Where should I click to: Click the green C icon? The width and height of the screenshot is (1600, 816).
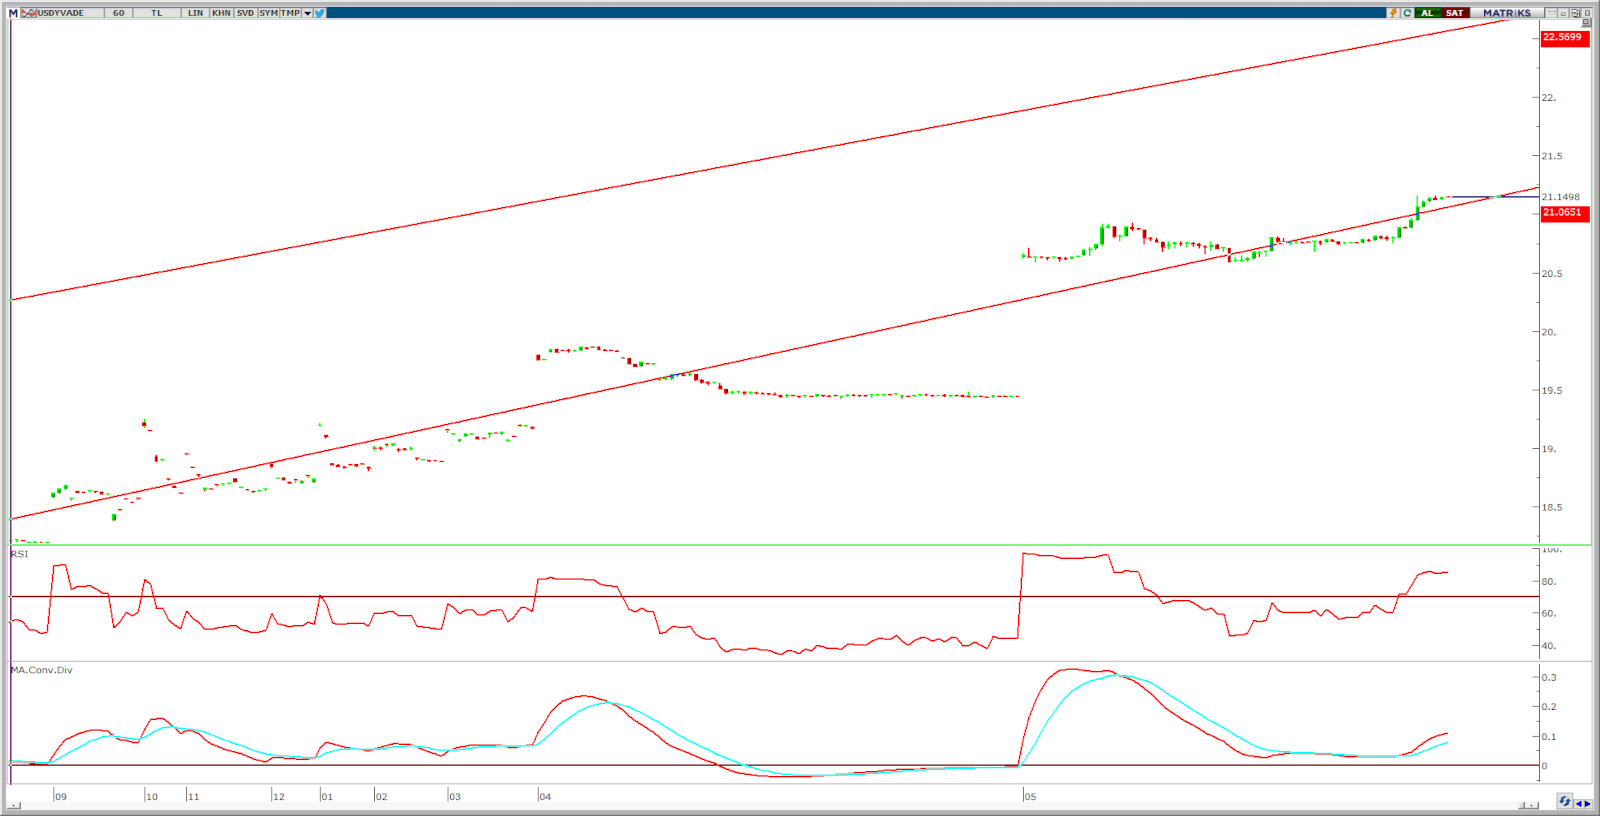point(1407,13)
